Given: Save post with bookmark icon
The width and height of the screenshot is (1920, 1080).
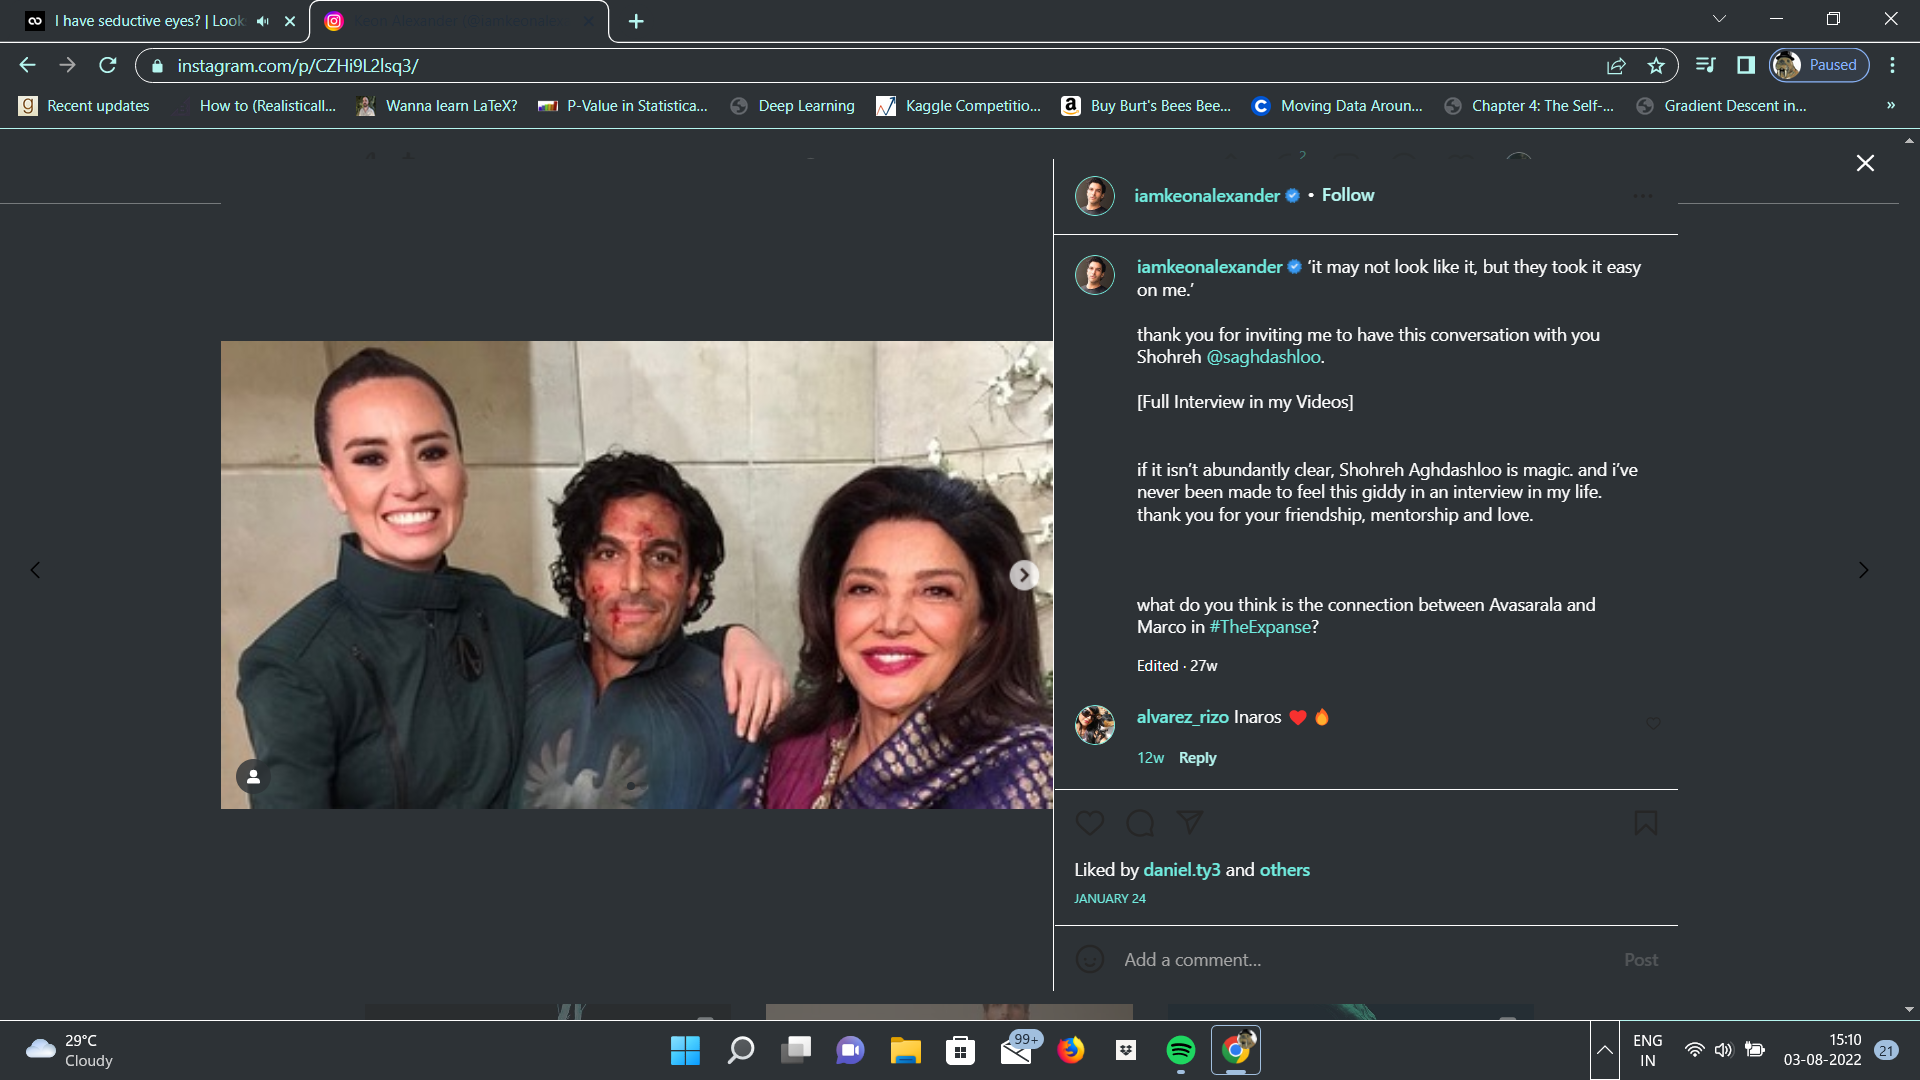Looking at the screenshot, I should [x=1645, y=822].
